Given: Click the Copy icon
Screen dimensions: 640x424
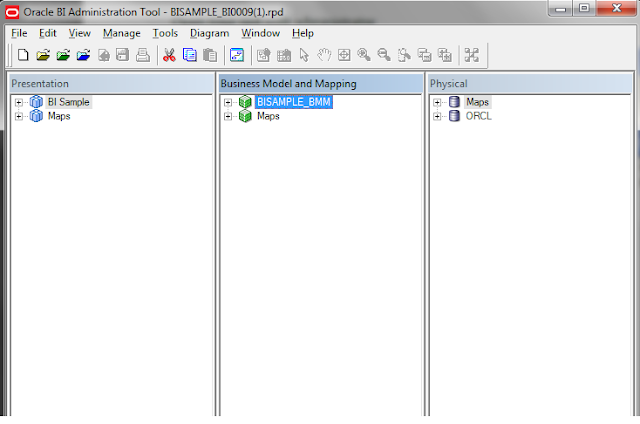Looking at the screenshot, I should (x=190, y=55).
